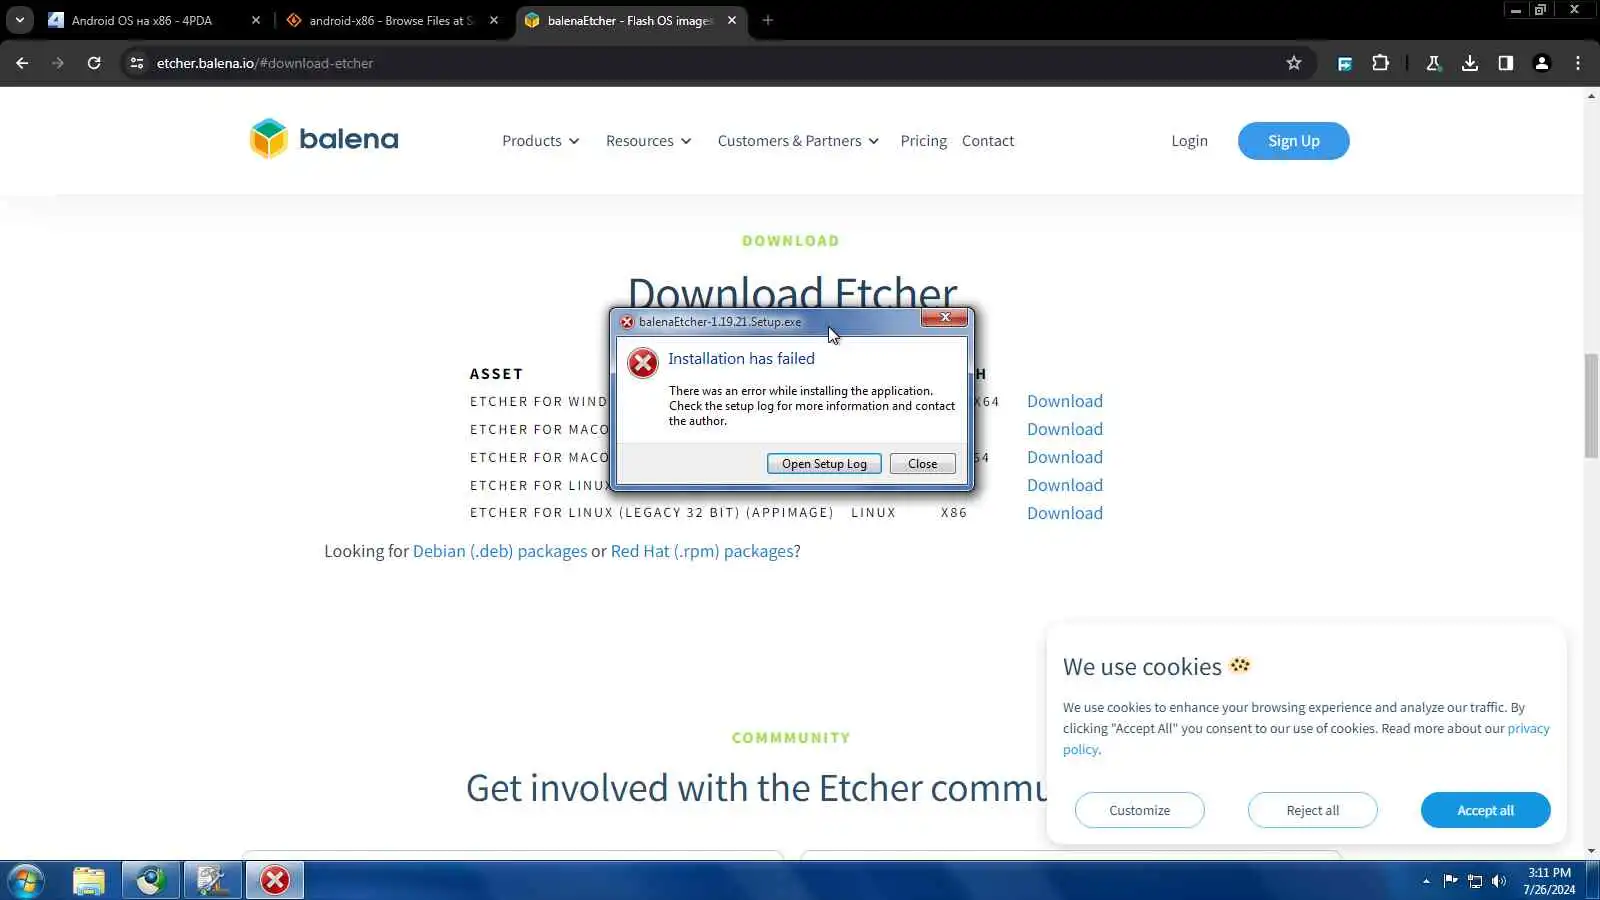Expand the Resources menu
Image resolution: width=1600 pixels, height=900 pixels.
pyautogui.click(x=649, y=141)
